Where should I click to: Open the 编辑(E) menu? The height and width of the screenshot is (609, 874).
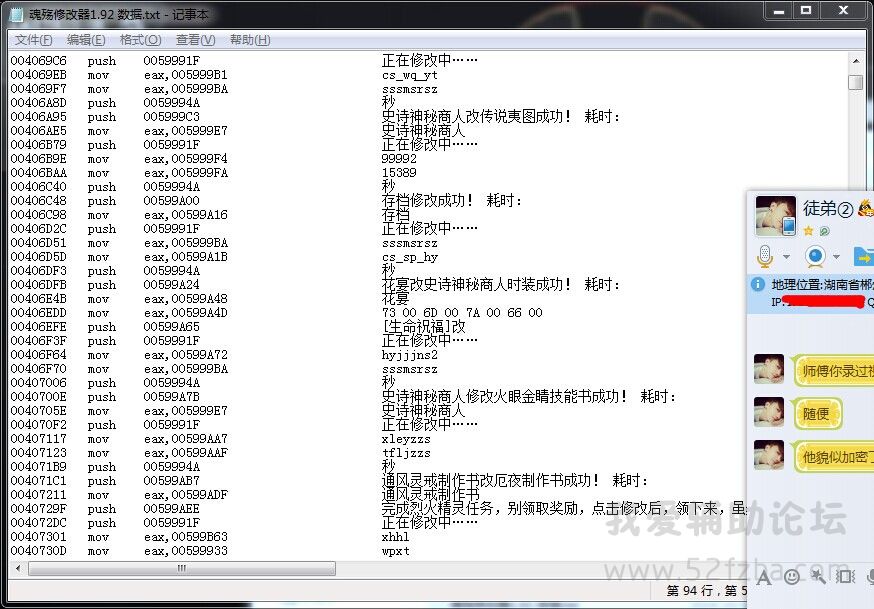[86, 40]
